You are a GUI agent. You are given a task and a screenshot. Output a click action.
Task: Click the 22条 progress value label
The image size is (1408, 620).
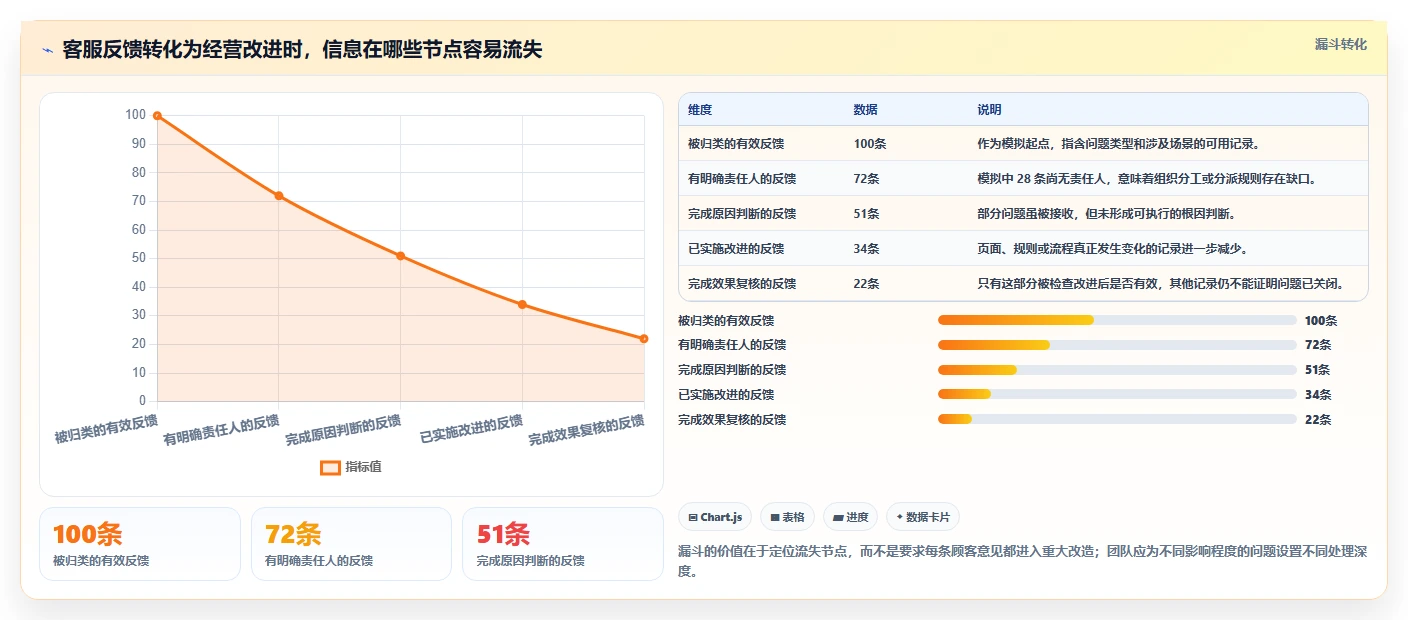1318,420
